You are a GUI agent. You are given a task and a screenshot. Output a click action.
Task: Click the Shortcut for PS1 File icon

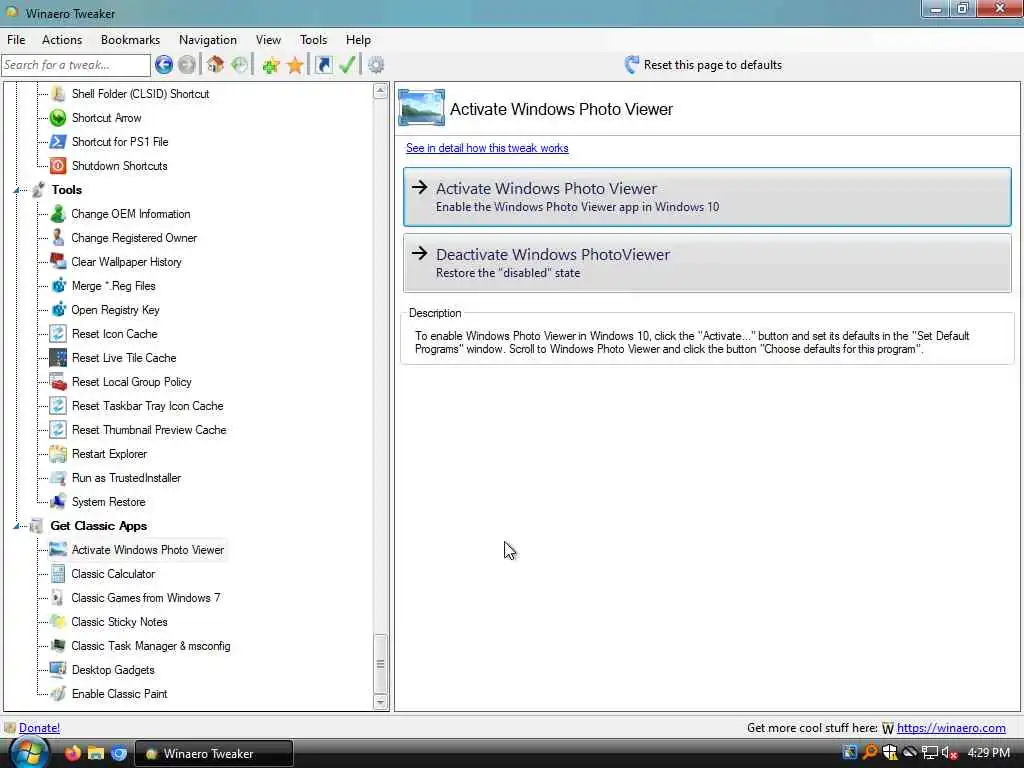coord(58,142)
